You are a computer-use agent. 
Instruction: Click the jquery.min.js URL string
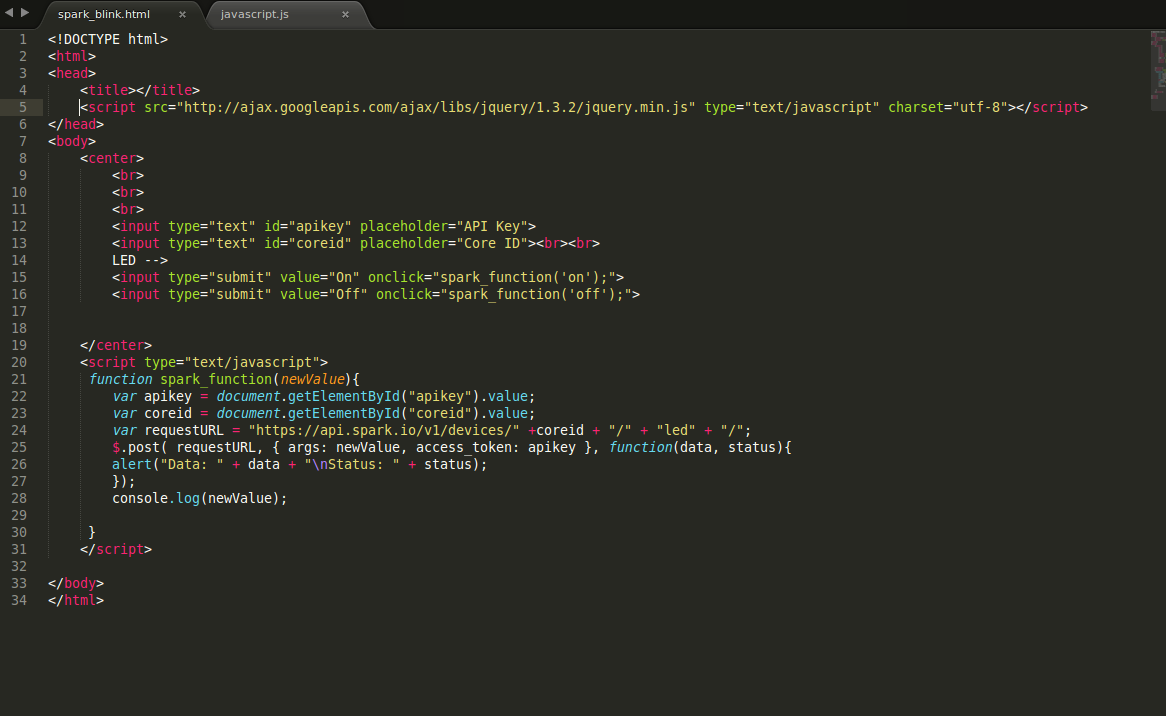tap(436, 107)
